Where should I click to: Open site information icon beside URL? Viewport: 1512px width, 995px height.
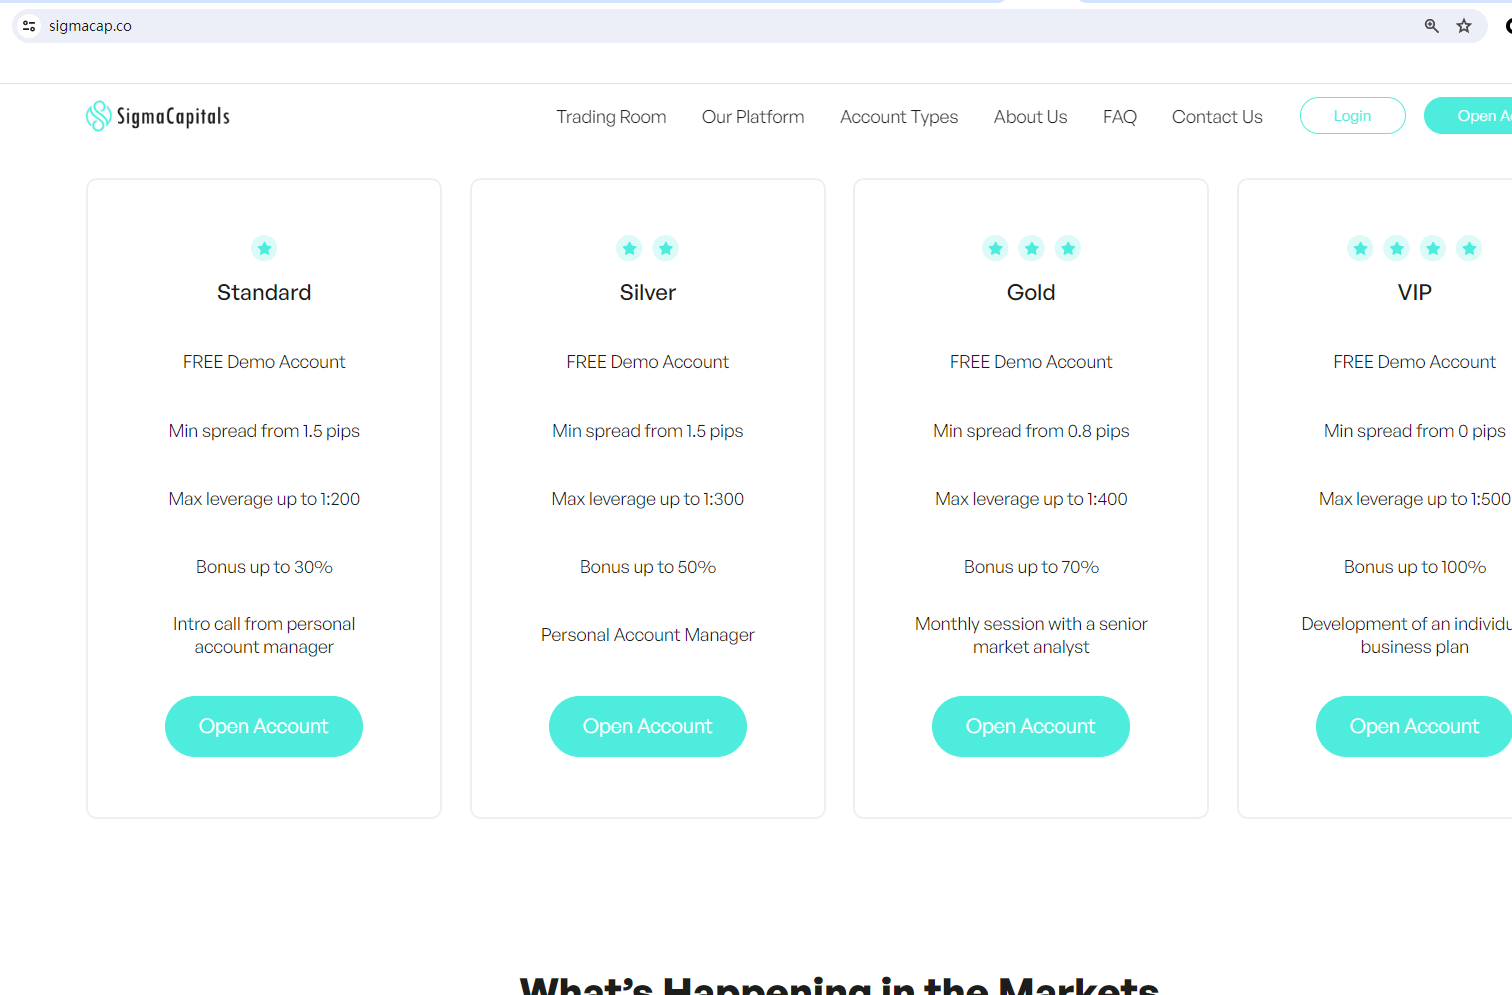(29, 26)
